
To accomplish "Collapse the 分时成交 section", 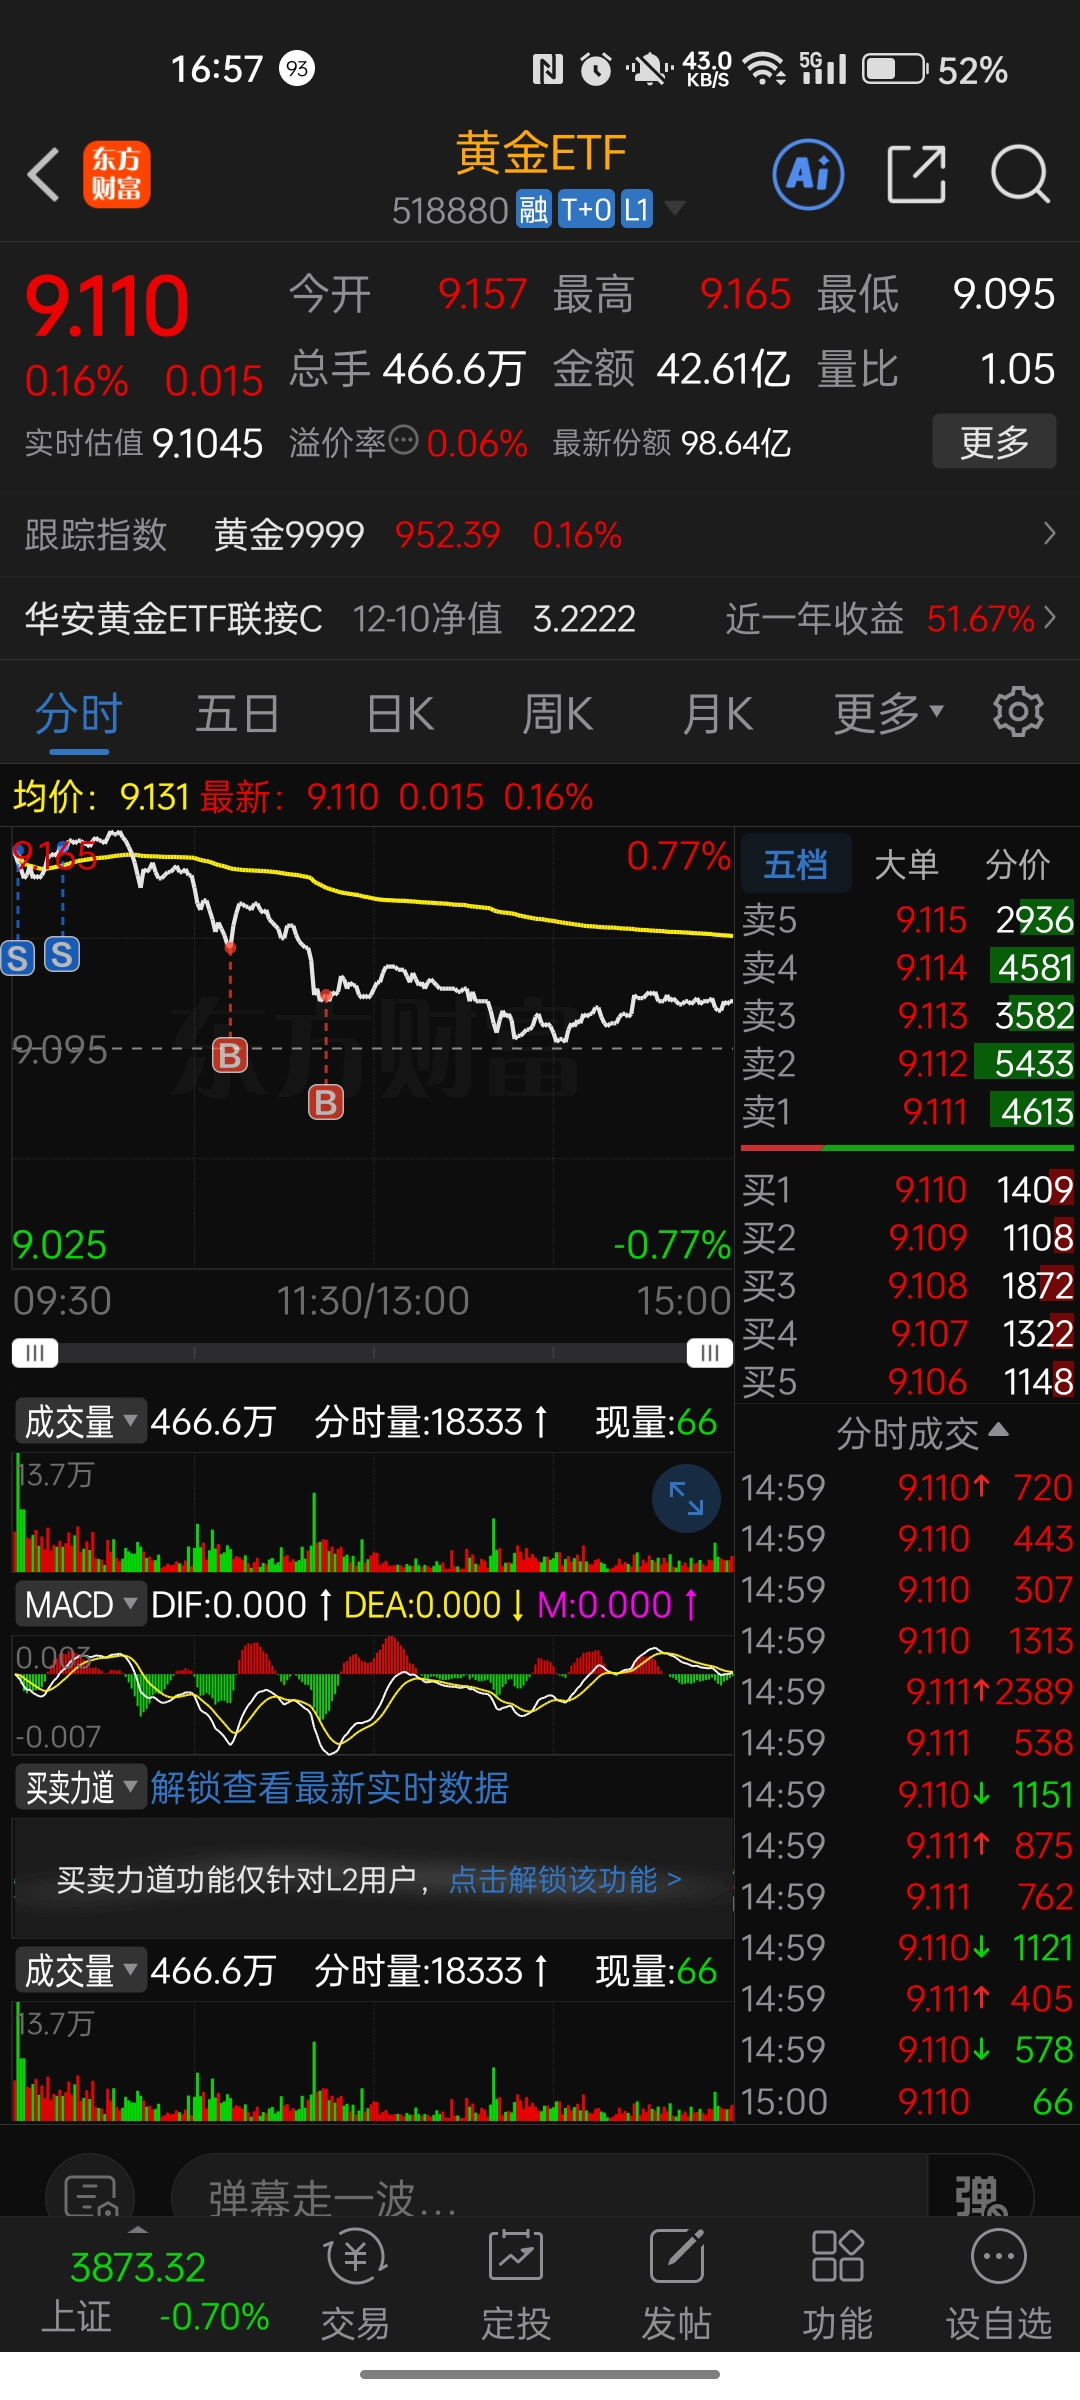I will point(921,1433).
